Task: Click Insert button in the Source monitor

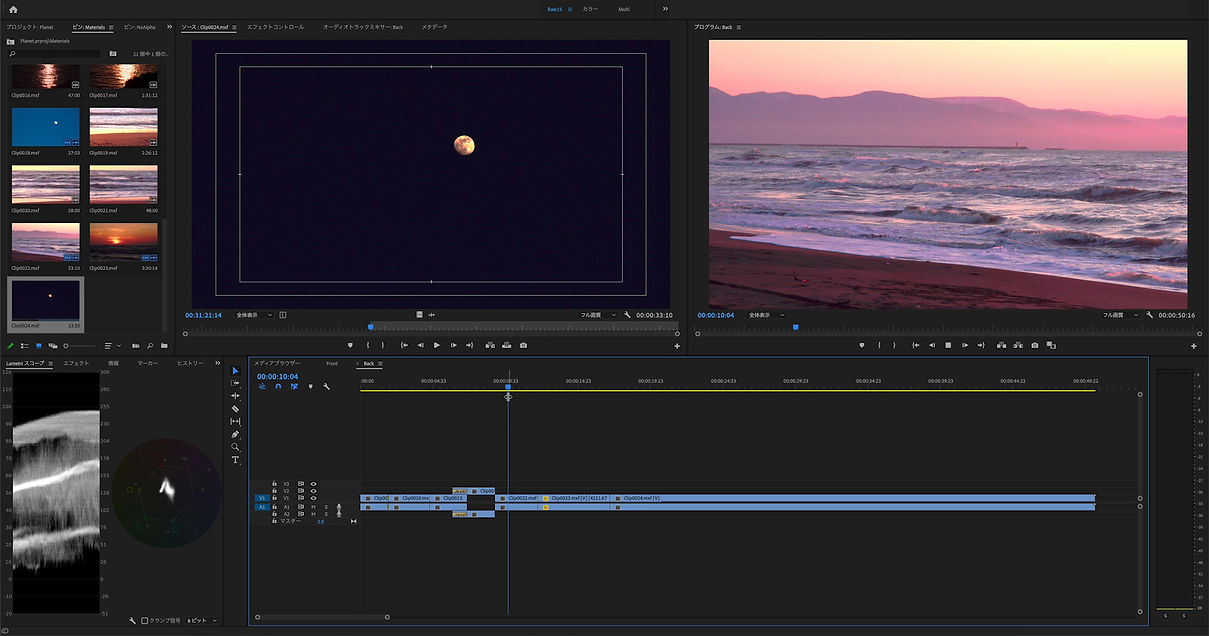Action: click(490, 345)
